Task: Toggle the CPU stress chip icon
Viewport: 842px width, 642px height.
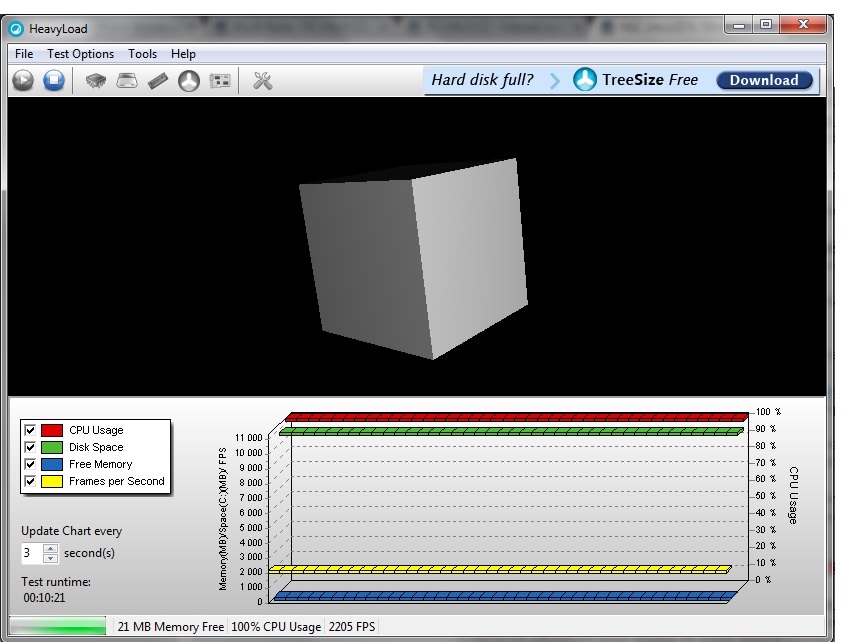Action: point(96,81)
